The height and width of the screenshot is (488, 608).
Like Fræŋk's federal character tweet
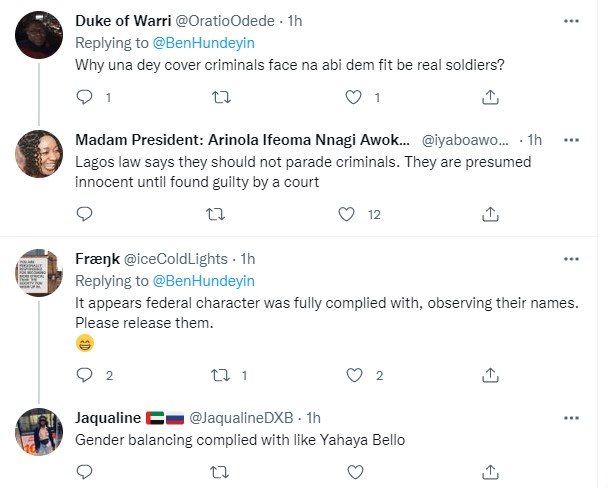(x=352, y=375)
